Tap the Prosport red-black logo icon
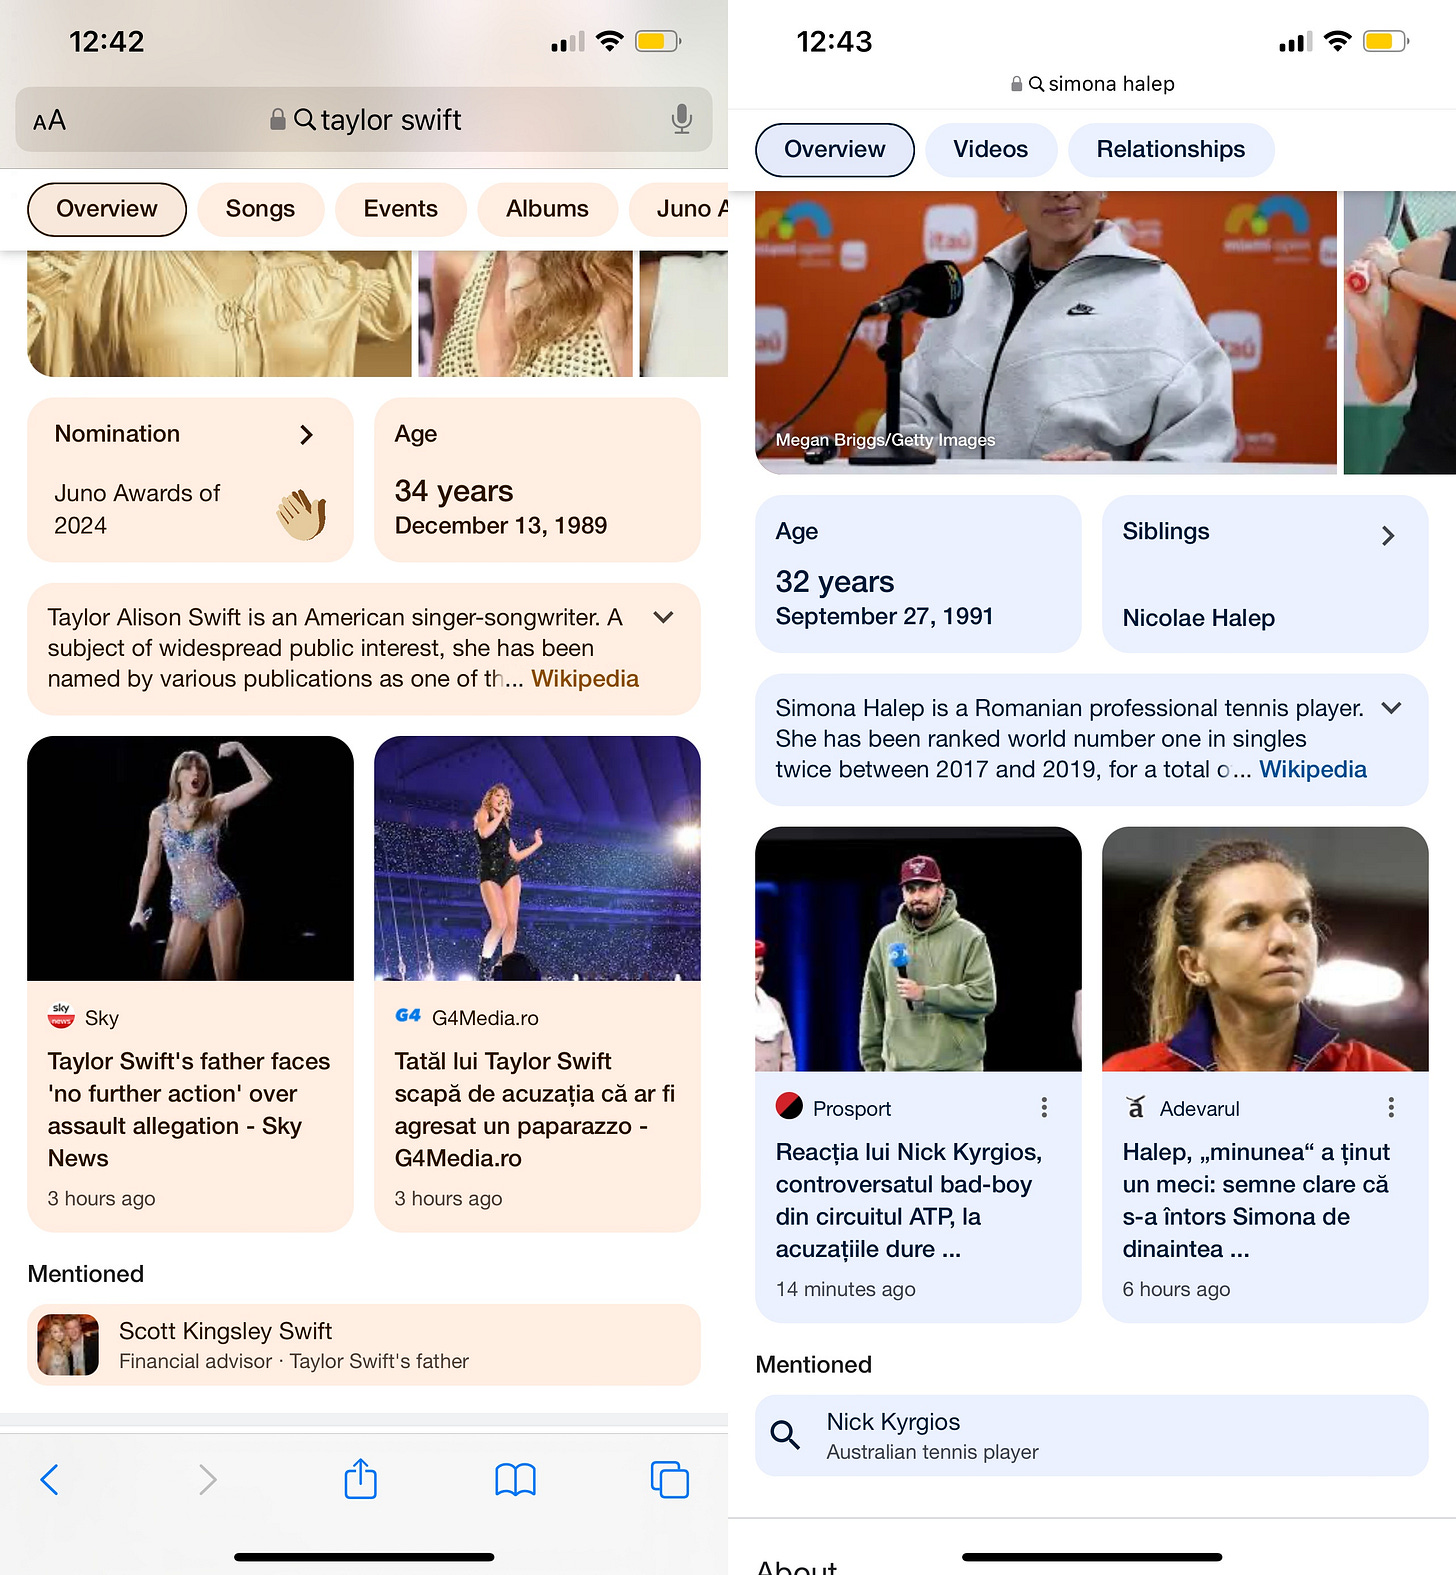 pyautogui.click(x=789, y=1106)
